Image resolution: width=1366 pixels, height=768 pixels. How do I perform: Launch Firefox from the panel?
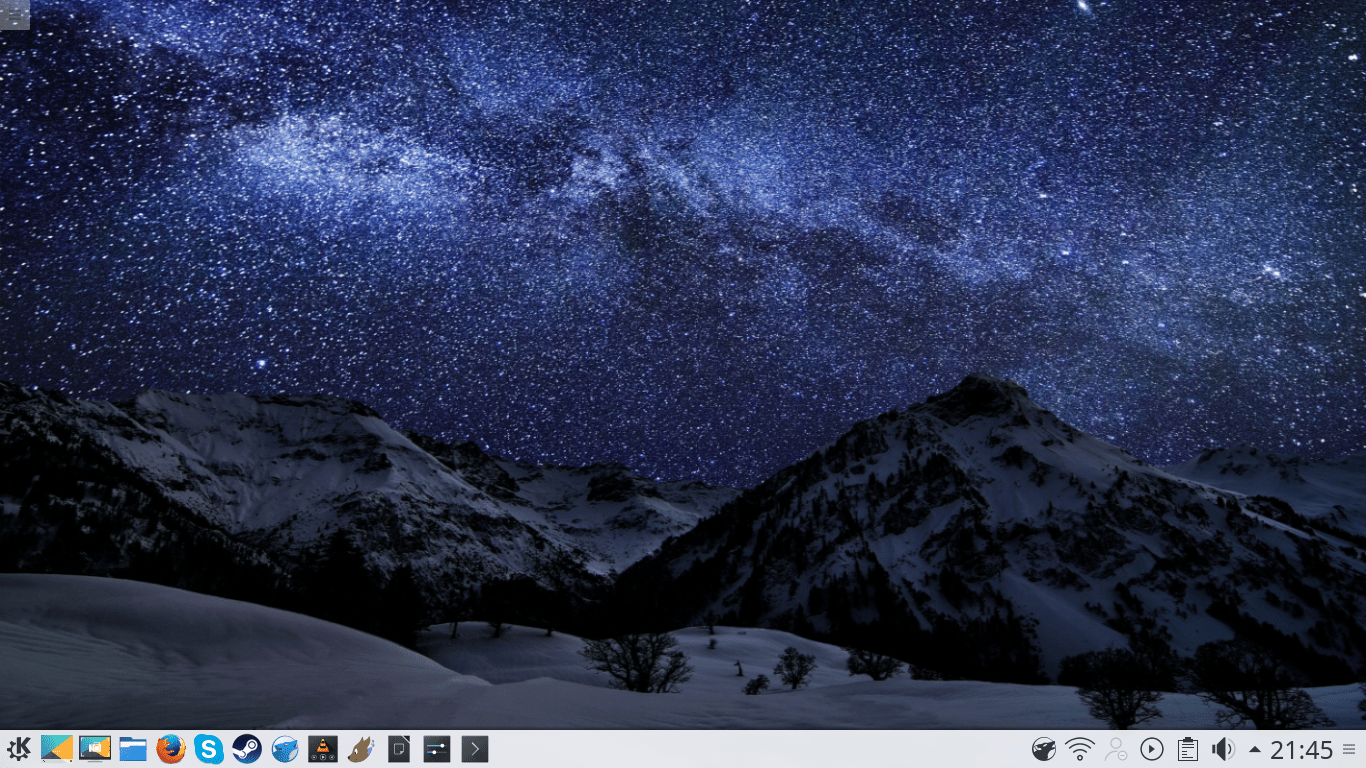(171, 749)
